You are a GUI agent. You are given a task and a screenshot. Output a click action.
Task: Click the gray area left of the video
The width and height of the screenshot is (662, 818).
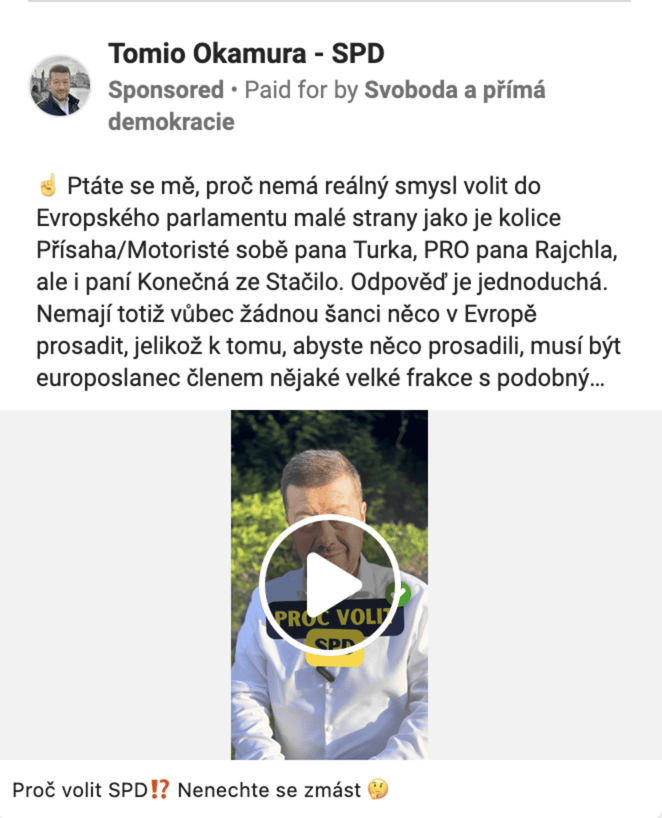tap(115, 584)
